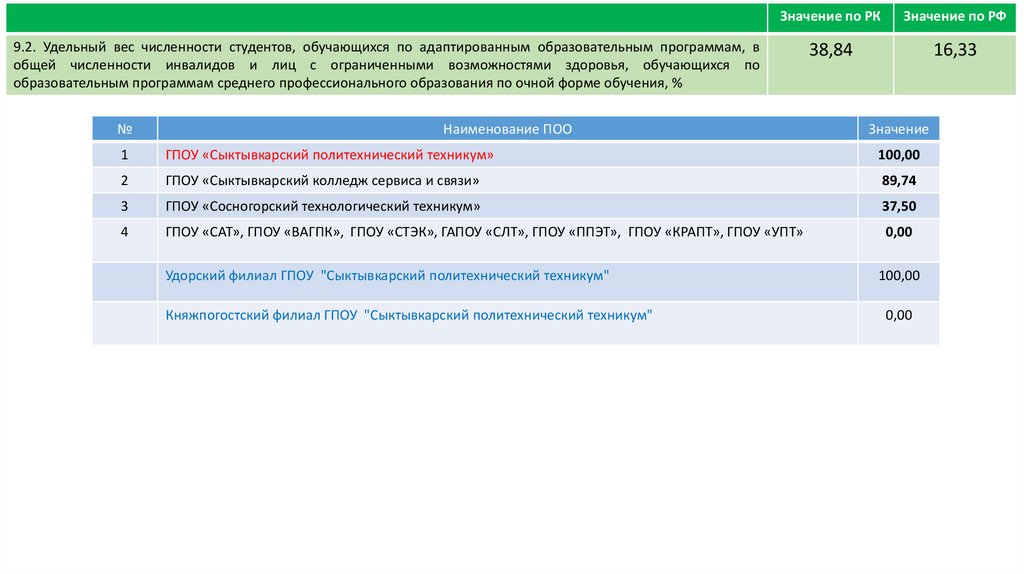Click the bold 0,00 value in row 4
Screen dimensions: 1024x574
(898, 232)
